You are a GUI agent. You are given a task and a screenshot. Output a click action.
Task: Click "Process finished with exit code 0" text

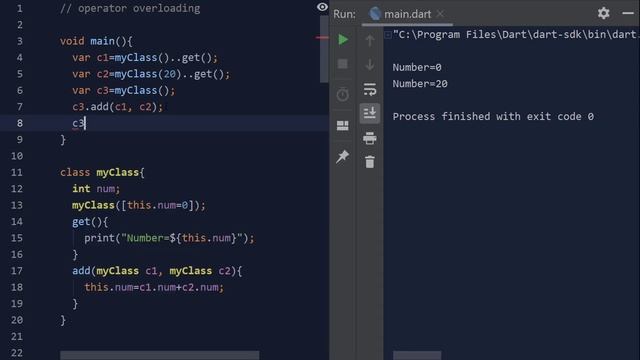point(493,117)
